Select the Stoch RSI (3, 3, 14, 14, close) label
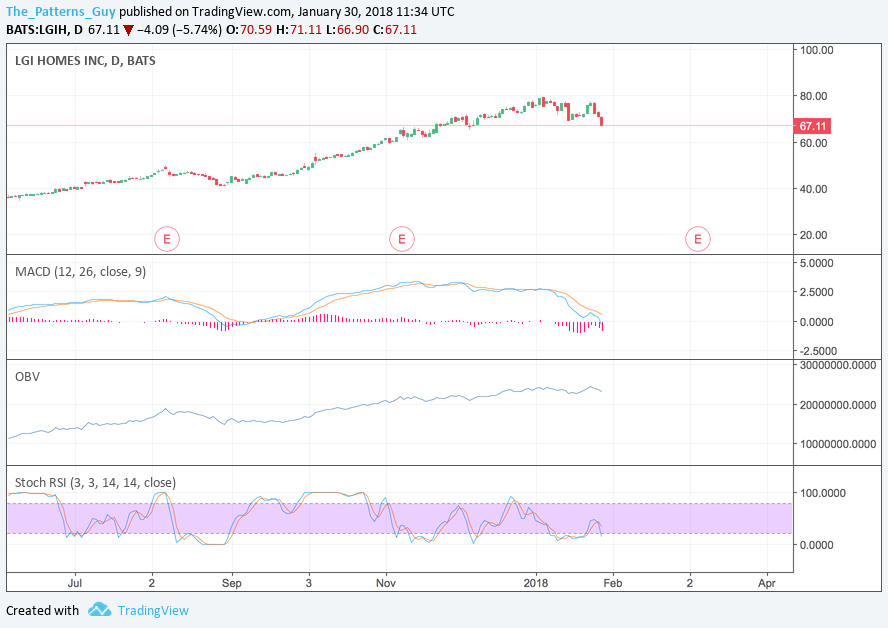The height and width of the screenshot is (628, 888). coord(95,482)
